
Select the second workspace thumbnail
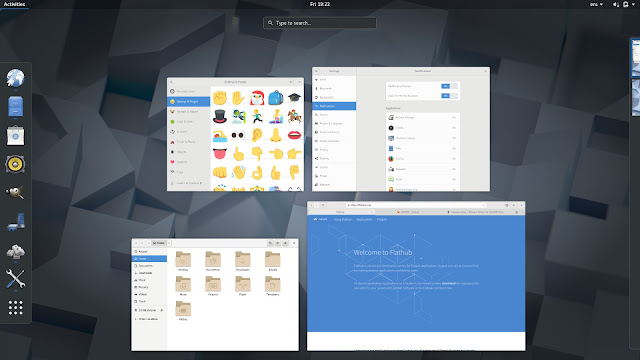[636, 98]
